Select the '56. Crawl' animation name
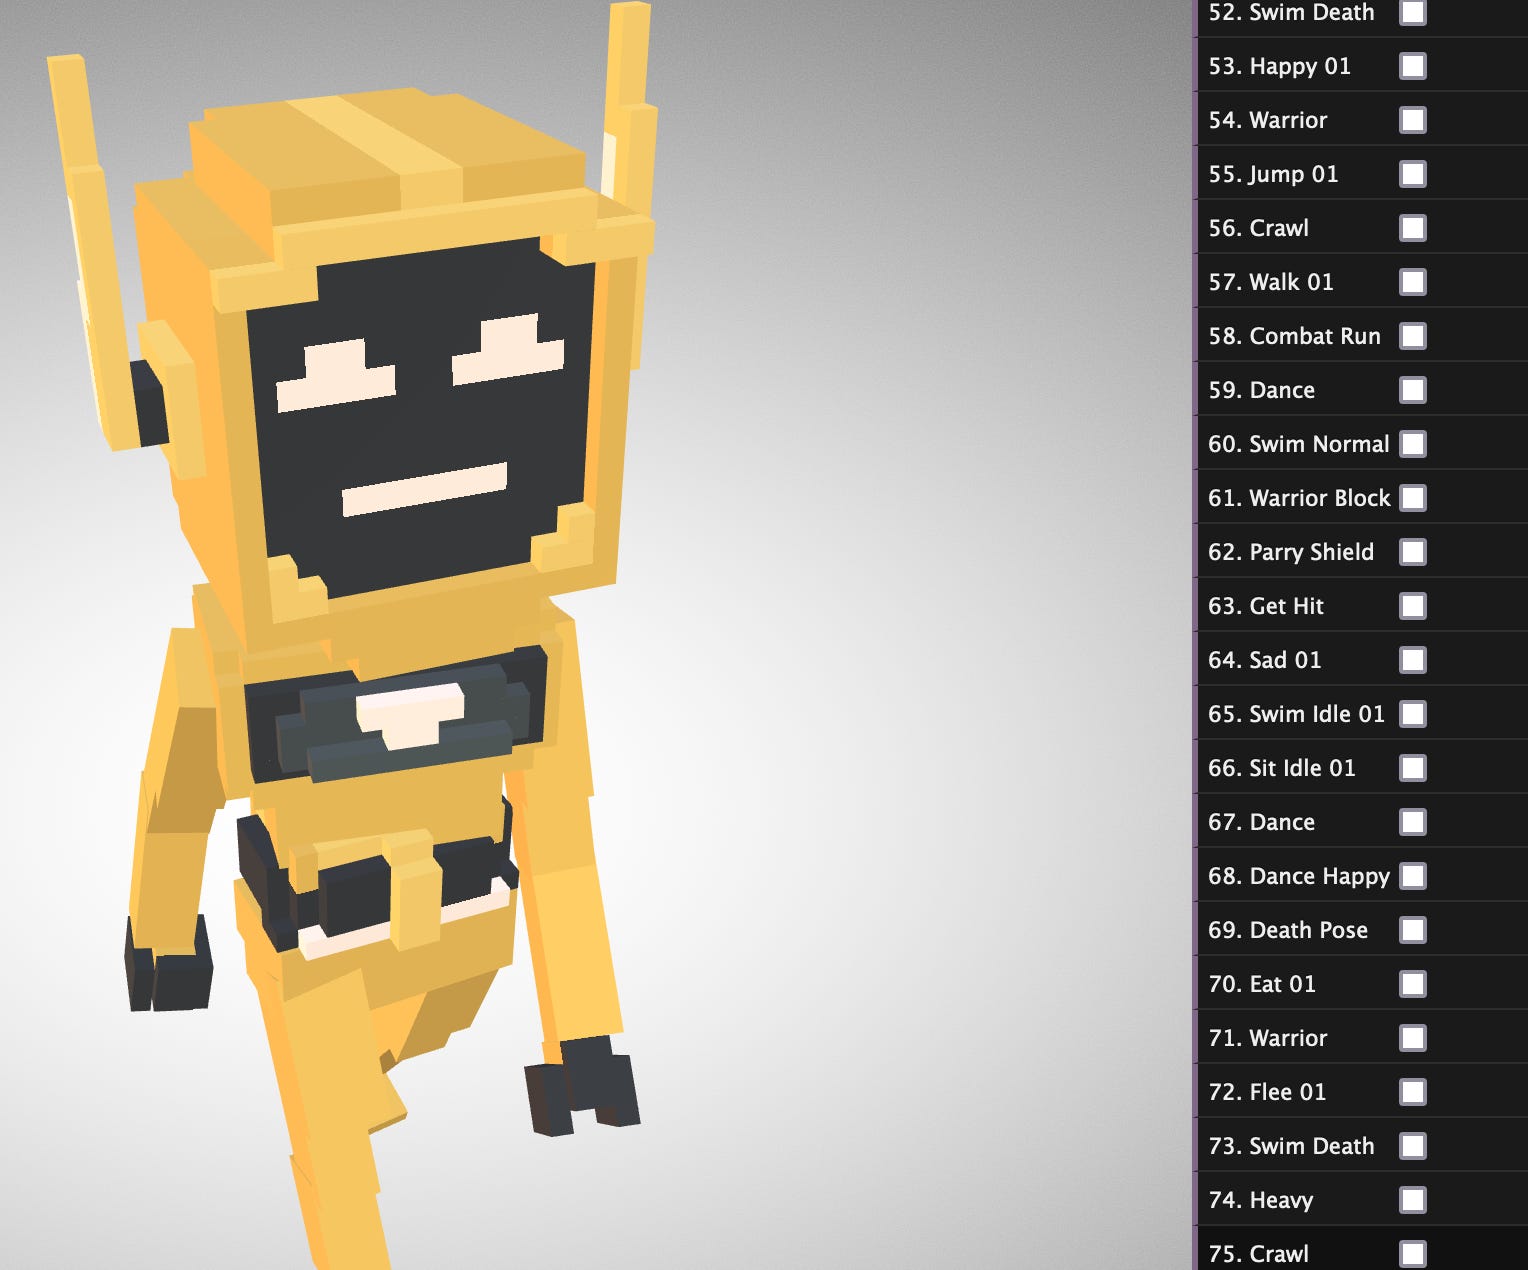Viewport: 1528px width, 1270px height. click(1258, 228)
